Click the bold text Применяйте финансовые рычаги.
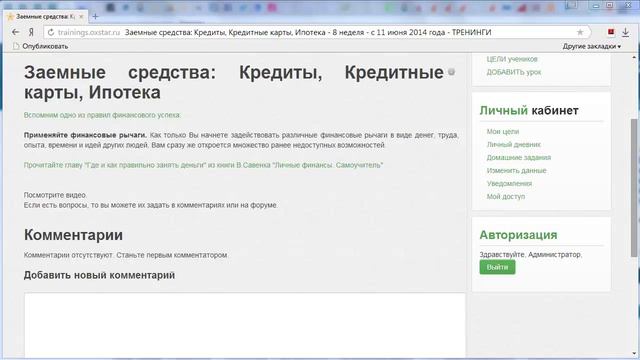 (85, 135)
